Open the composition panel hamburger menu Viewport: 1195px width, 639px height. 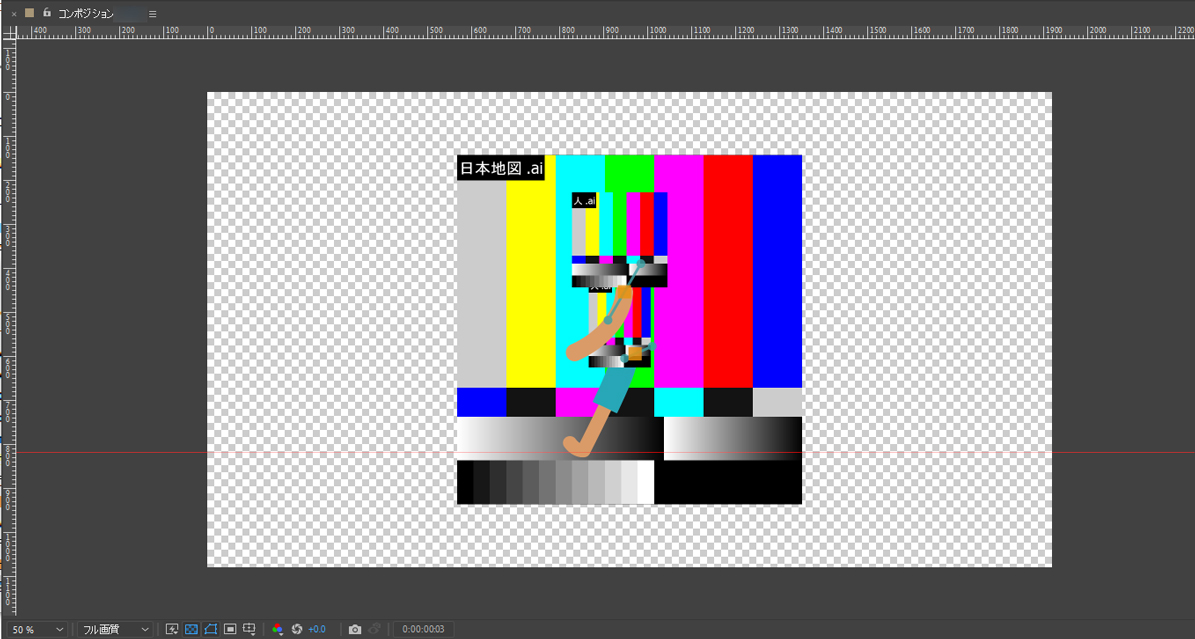(152, 14)
